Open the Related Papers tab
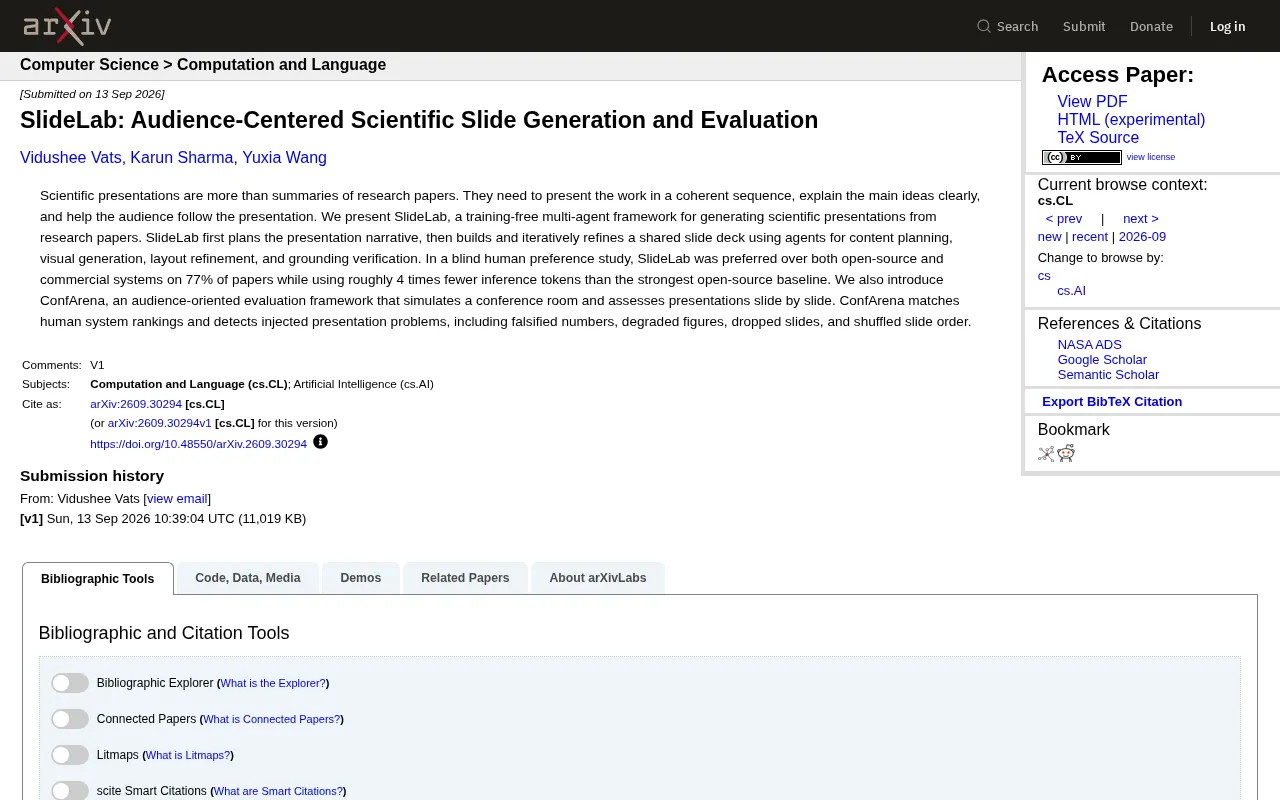Image resolution: width=1280 pixels, height=800 pixels. [x=465, y=578]
